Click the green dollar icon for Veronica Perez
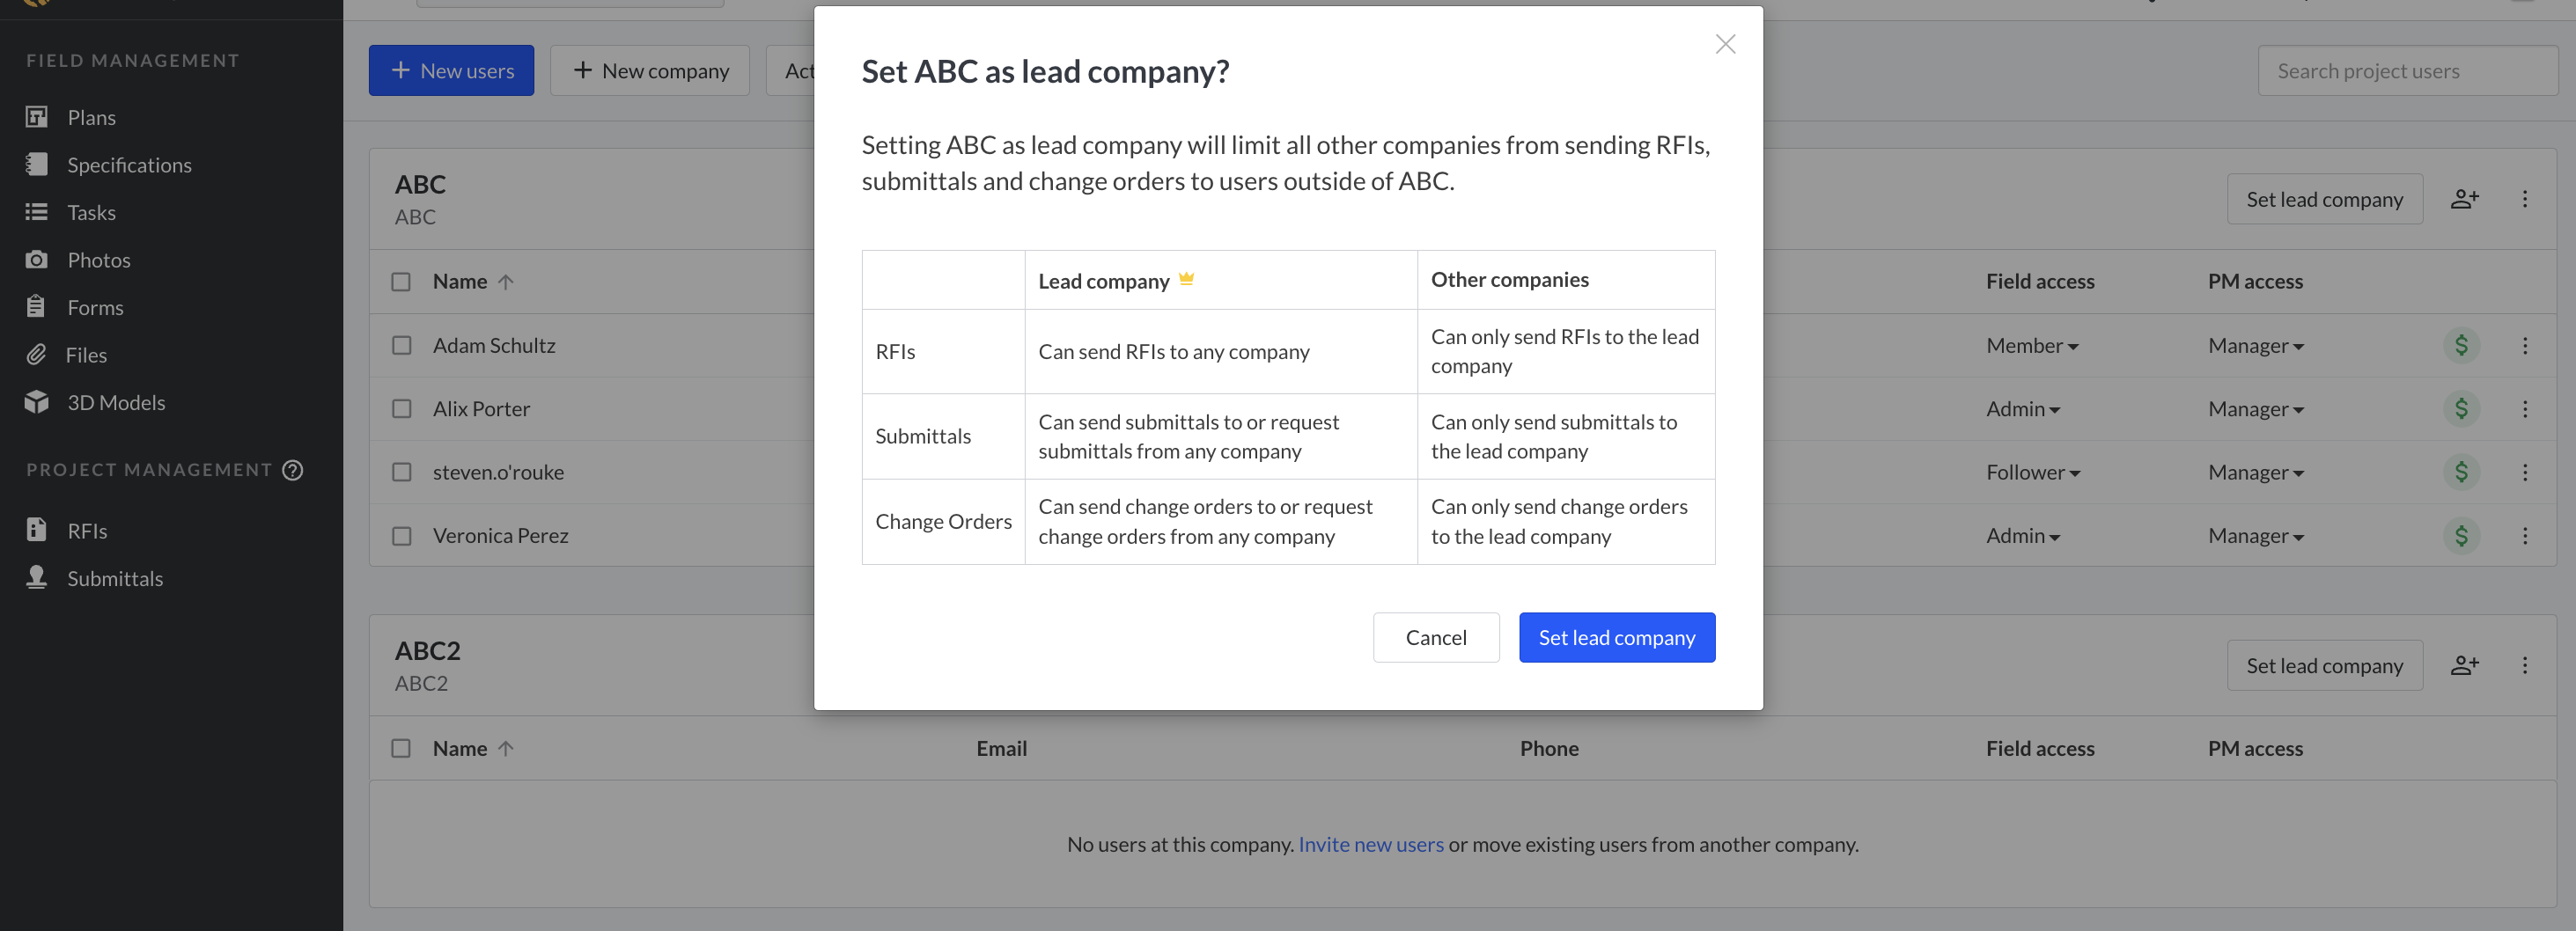Image resolution: width=2576 pixels, height=931 pixels. pos(2460,536)
